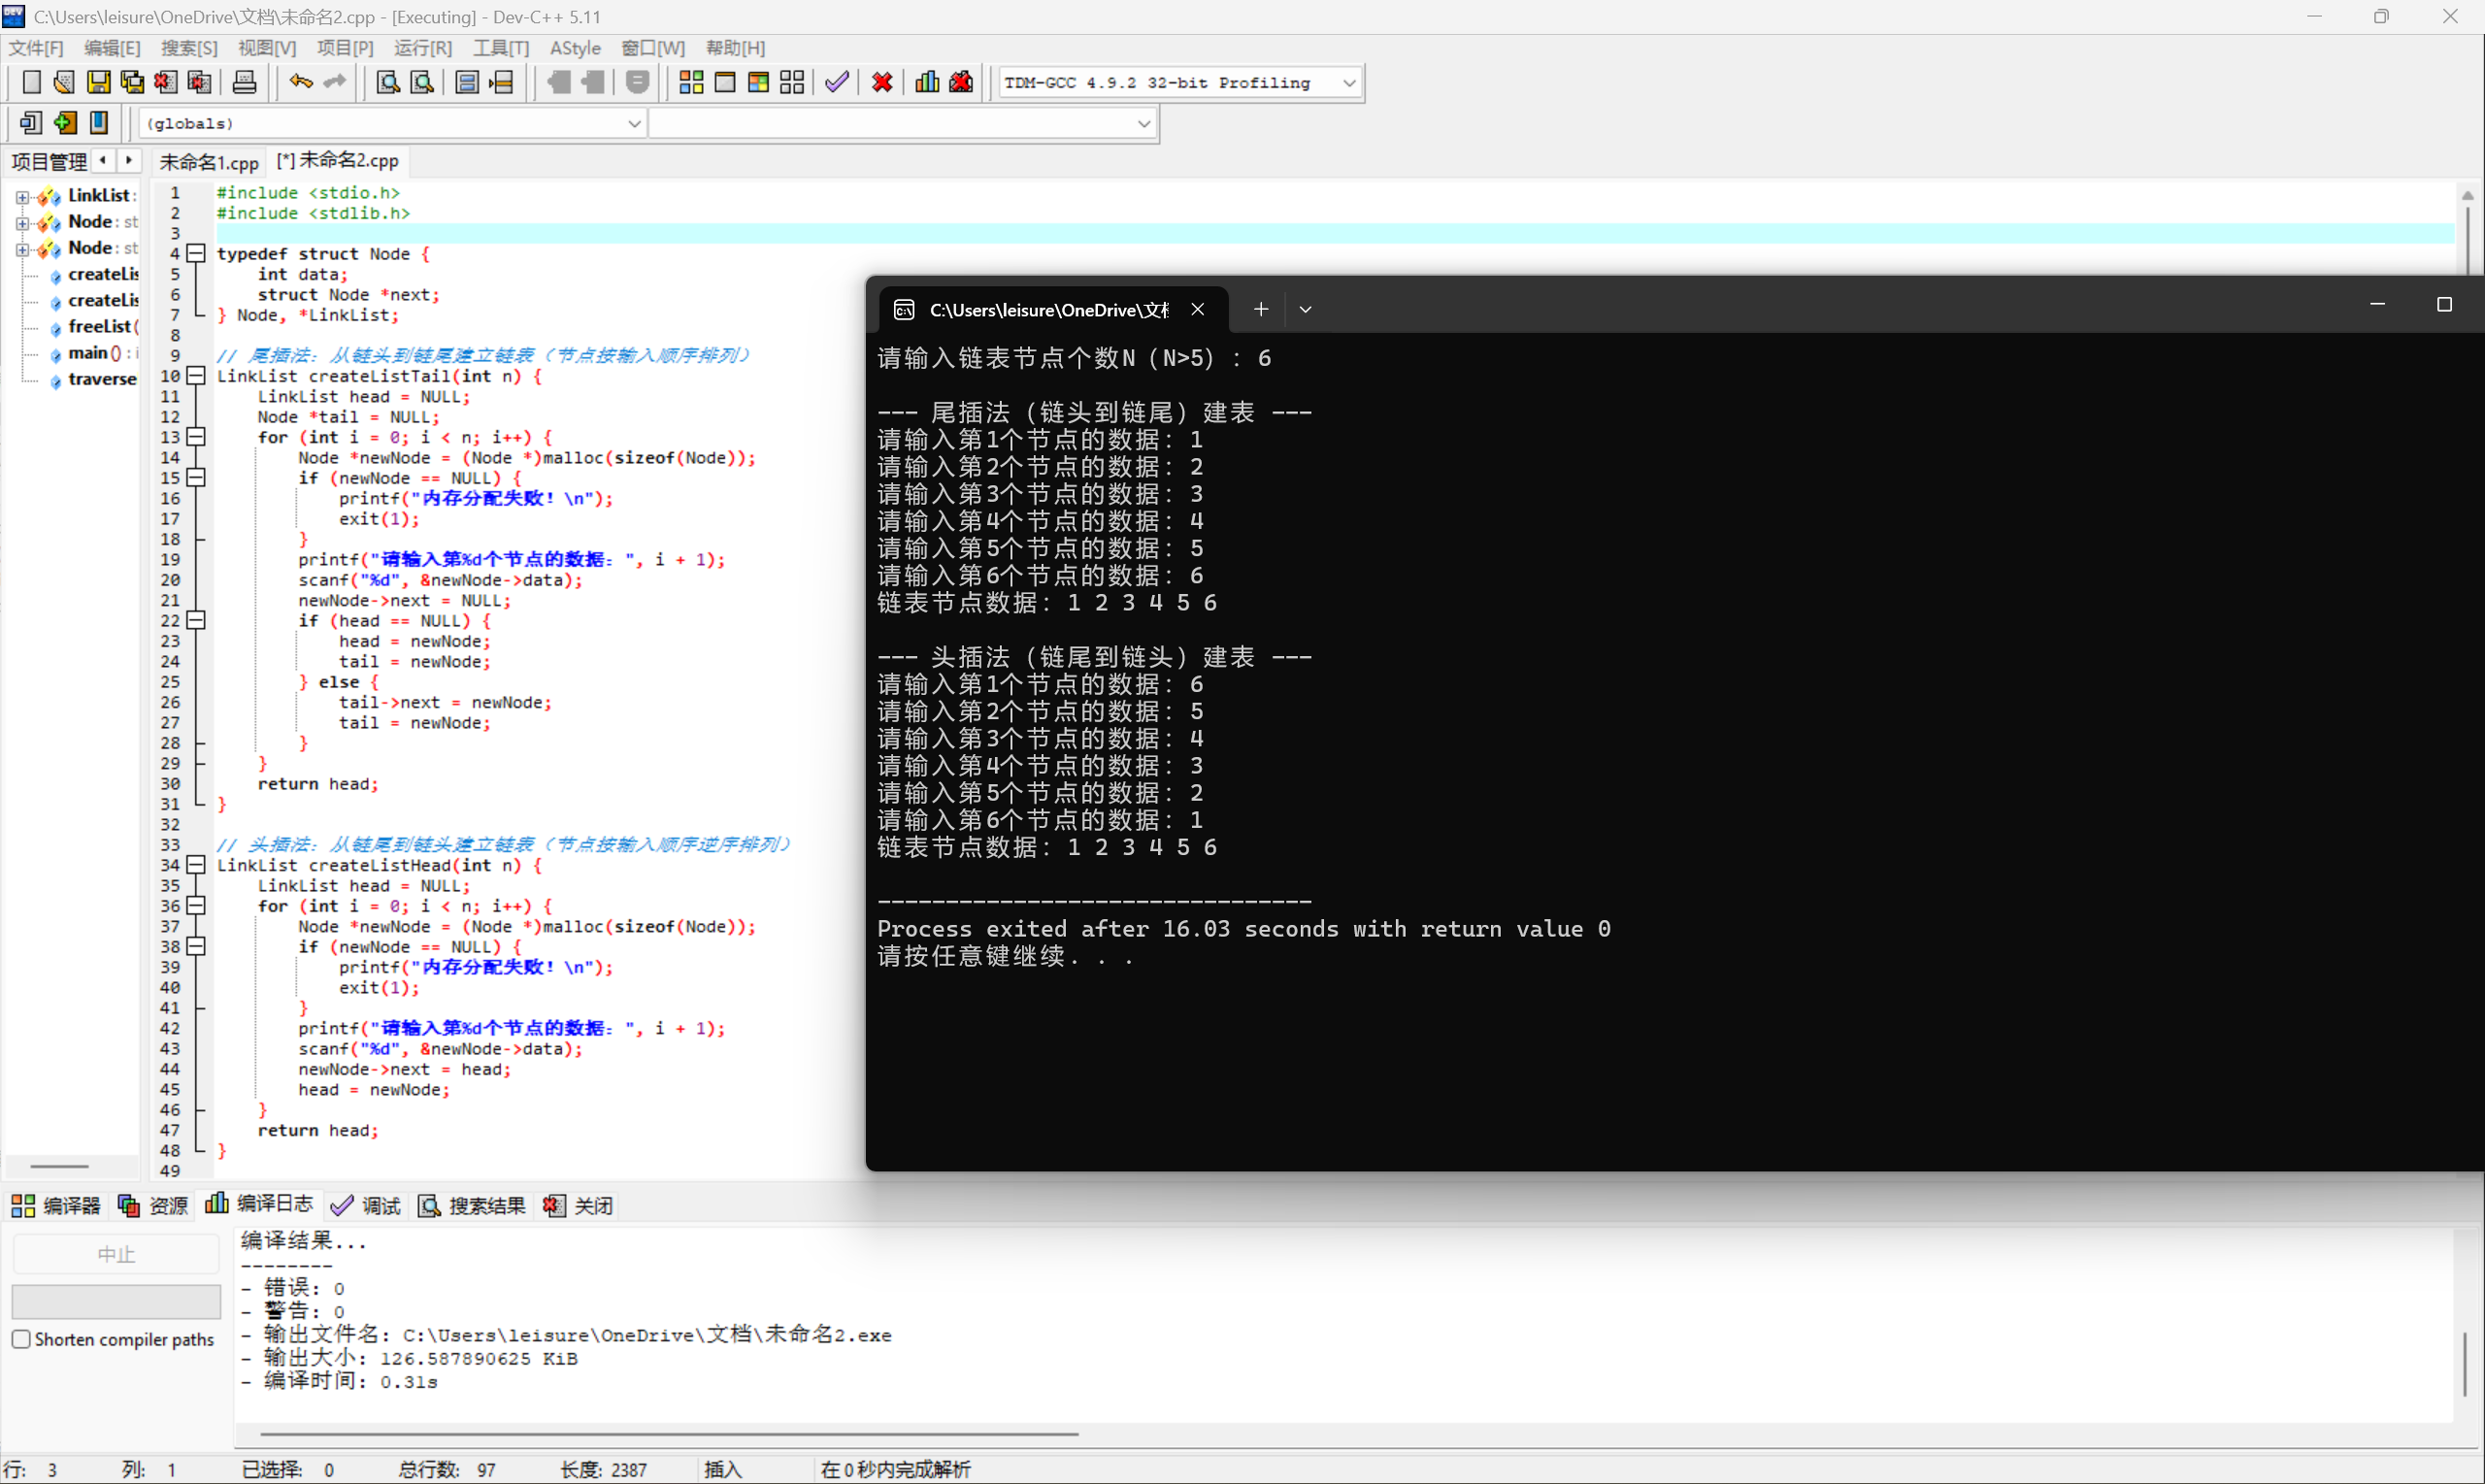Click the 中止 stop button
The image size is (2485, 1484).
[x=115, y=1253]
